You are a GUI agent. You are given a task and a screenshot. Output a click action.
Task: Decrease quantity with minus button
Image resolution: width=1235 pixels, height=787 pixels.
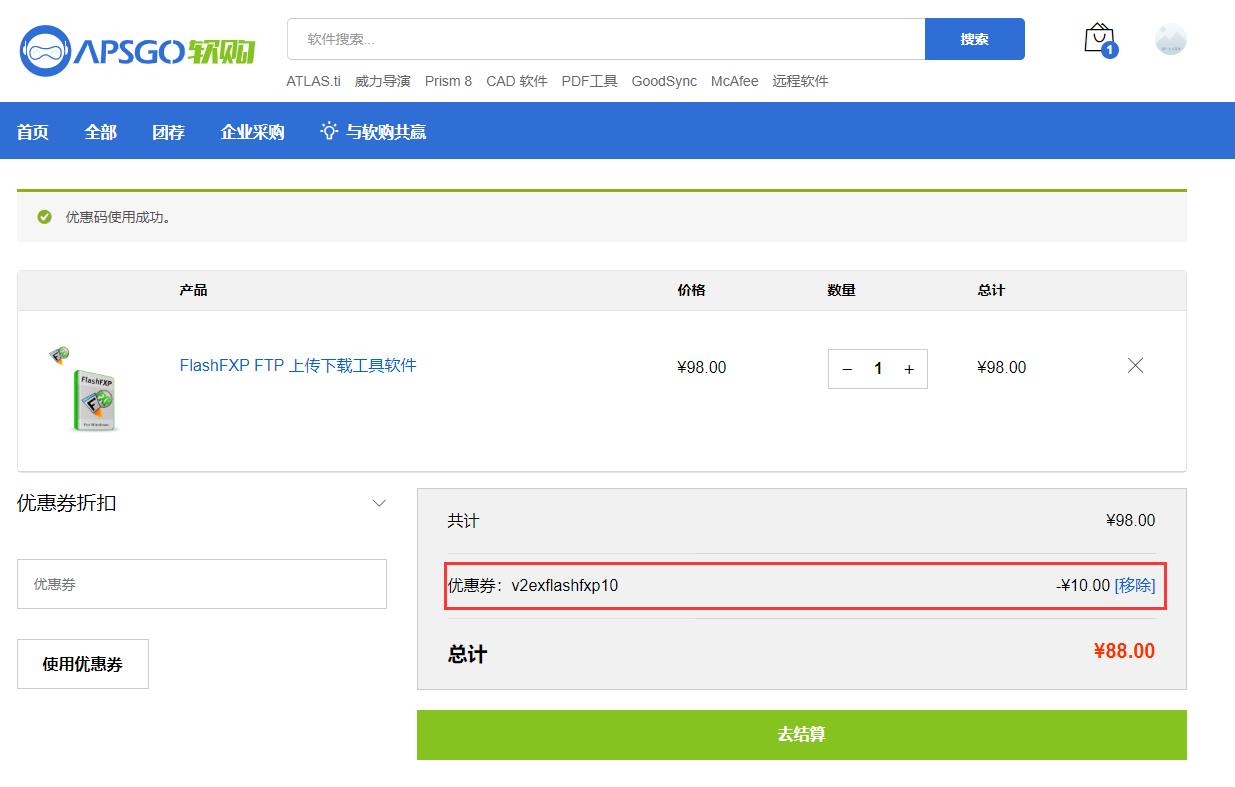tap(847, 369)
